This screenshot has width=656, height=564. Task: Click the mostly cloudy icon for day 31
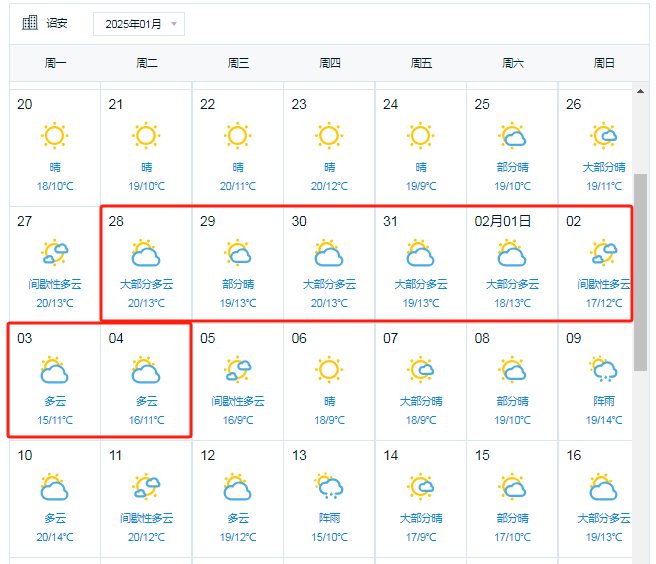[x=421, y=253]
